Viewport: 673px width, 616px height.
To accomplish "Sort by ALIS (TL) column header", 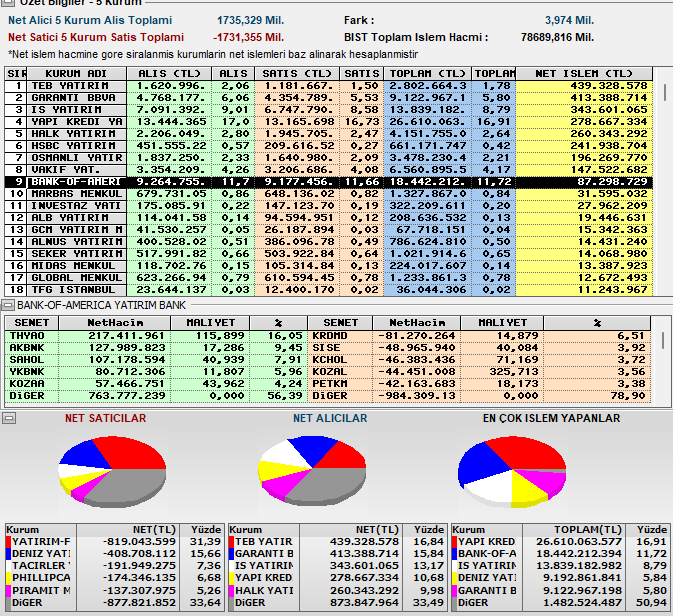I will pyautogui.click(x=169, y=73).
